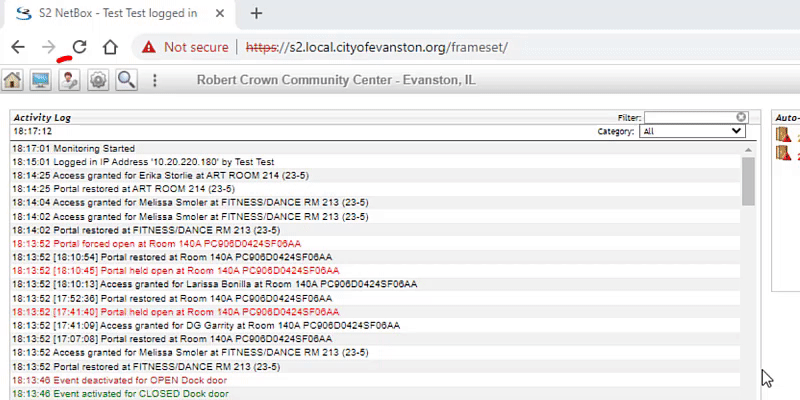Viewport: 800px width, 400px height.
Task: Click the magnifier Search icon
Action: (x=126, y=81)
